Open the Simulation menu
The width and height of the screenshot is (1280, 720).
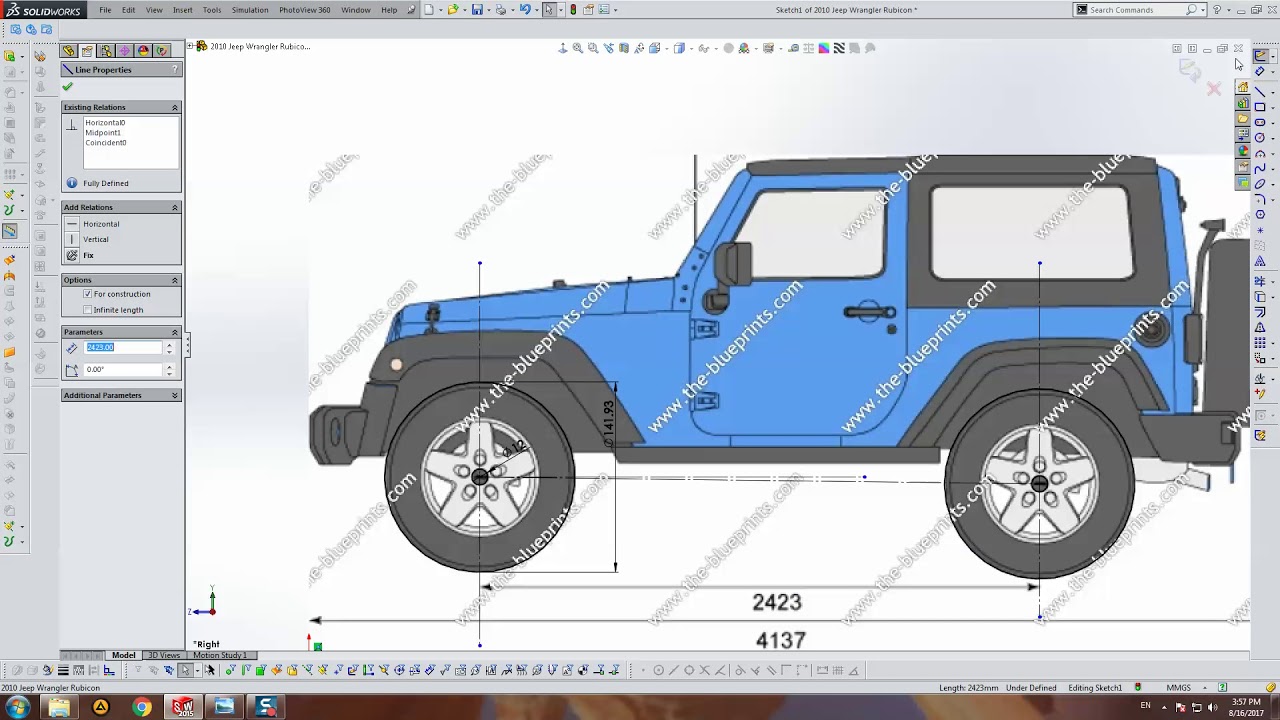(x=250, y=10)
